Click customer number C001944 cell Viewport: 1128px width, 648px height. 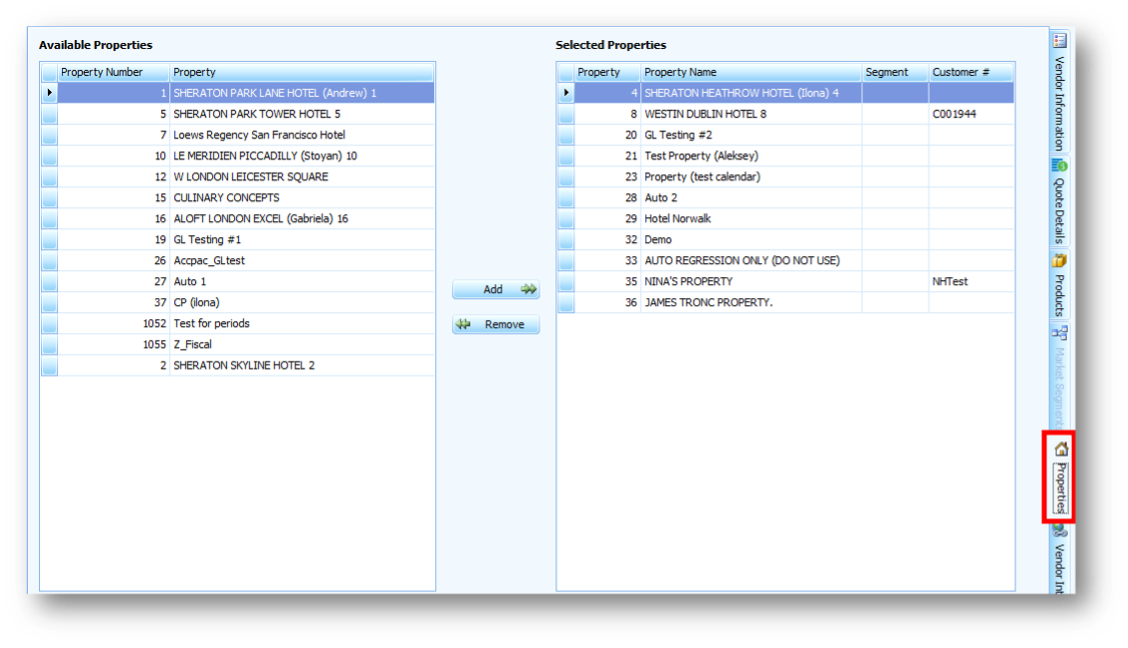point(971,114)
